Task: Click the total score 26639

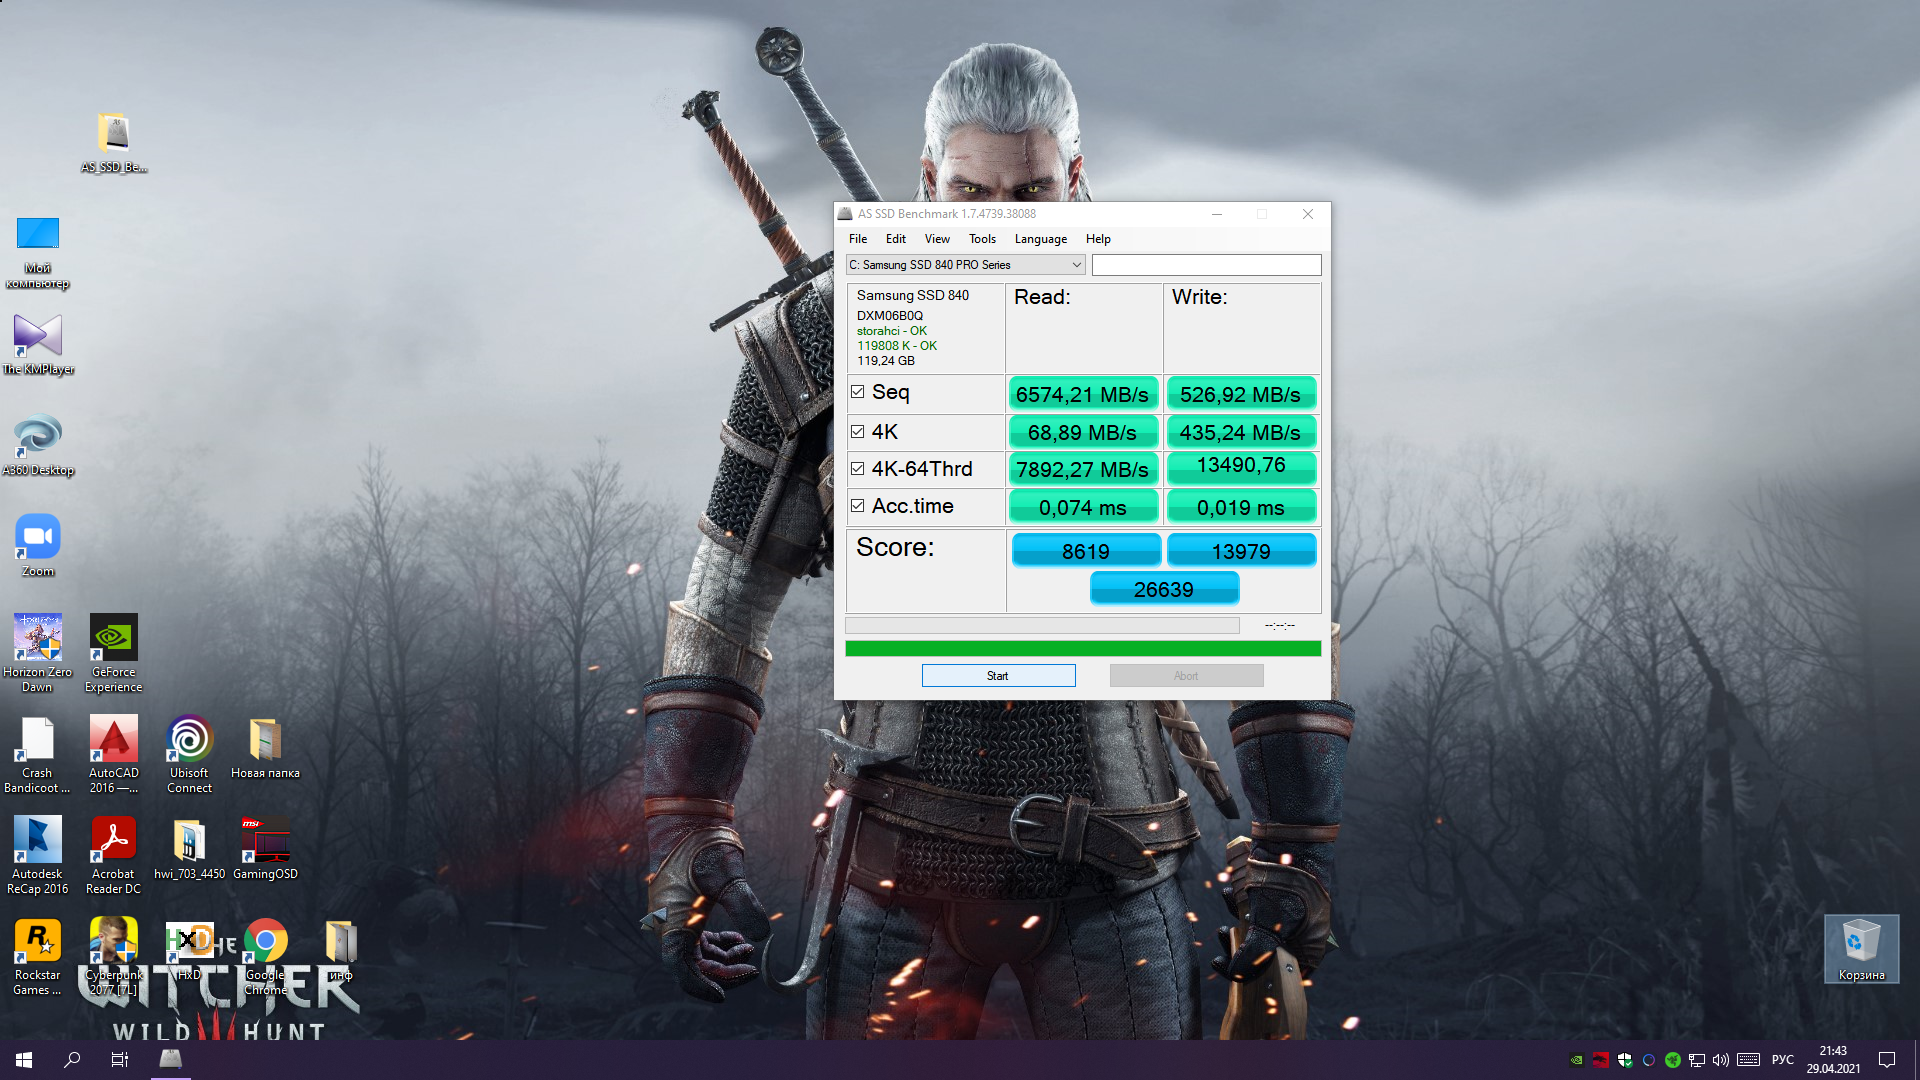Action: pos(1164,589)
